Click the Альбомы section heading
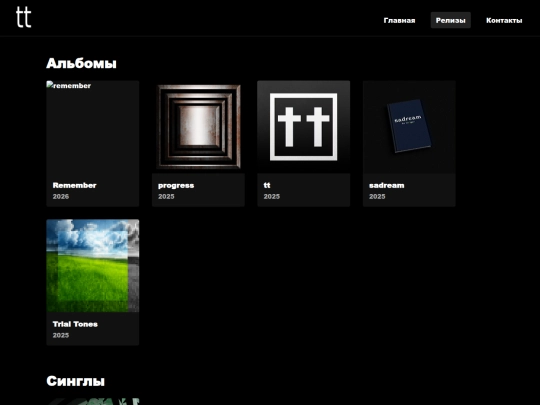The height and width of the screenshot is (405, 540). pos(81,63)
